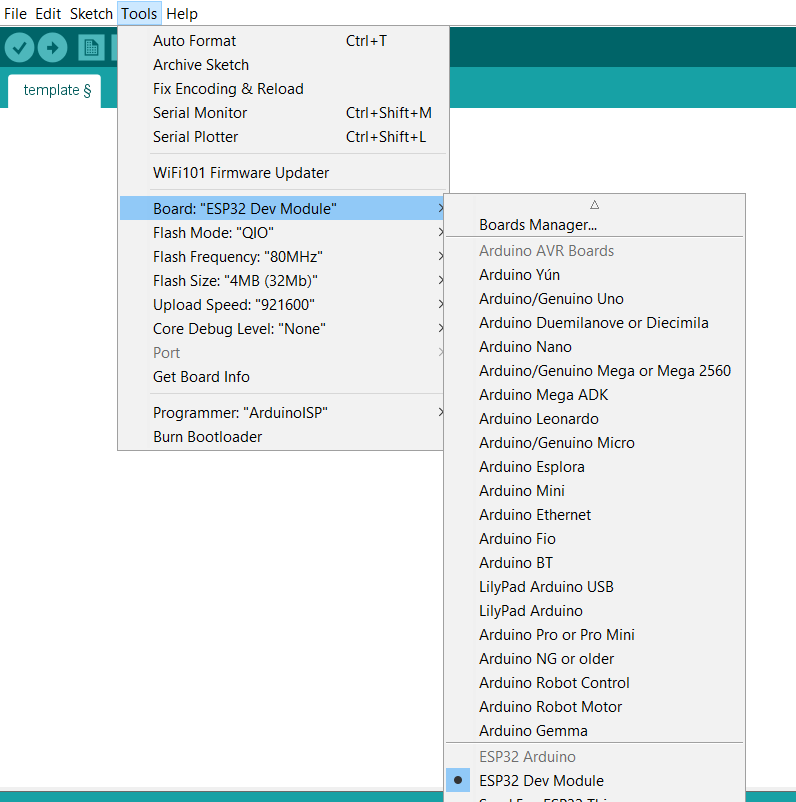The height and width of the screenshot is (802, 796).
Task: Open the WiFi101 Firmware Updater
Action: click(x=240, y=173)
